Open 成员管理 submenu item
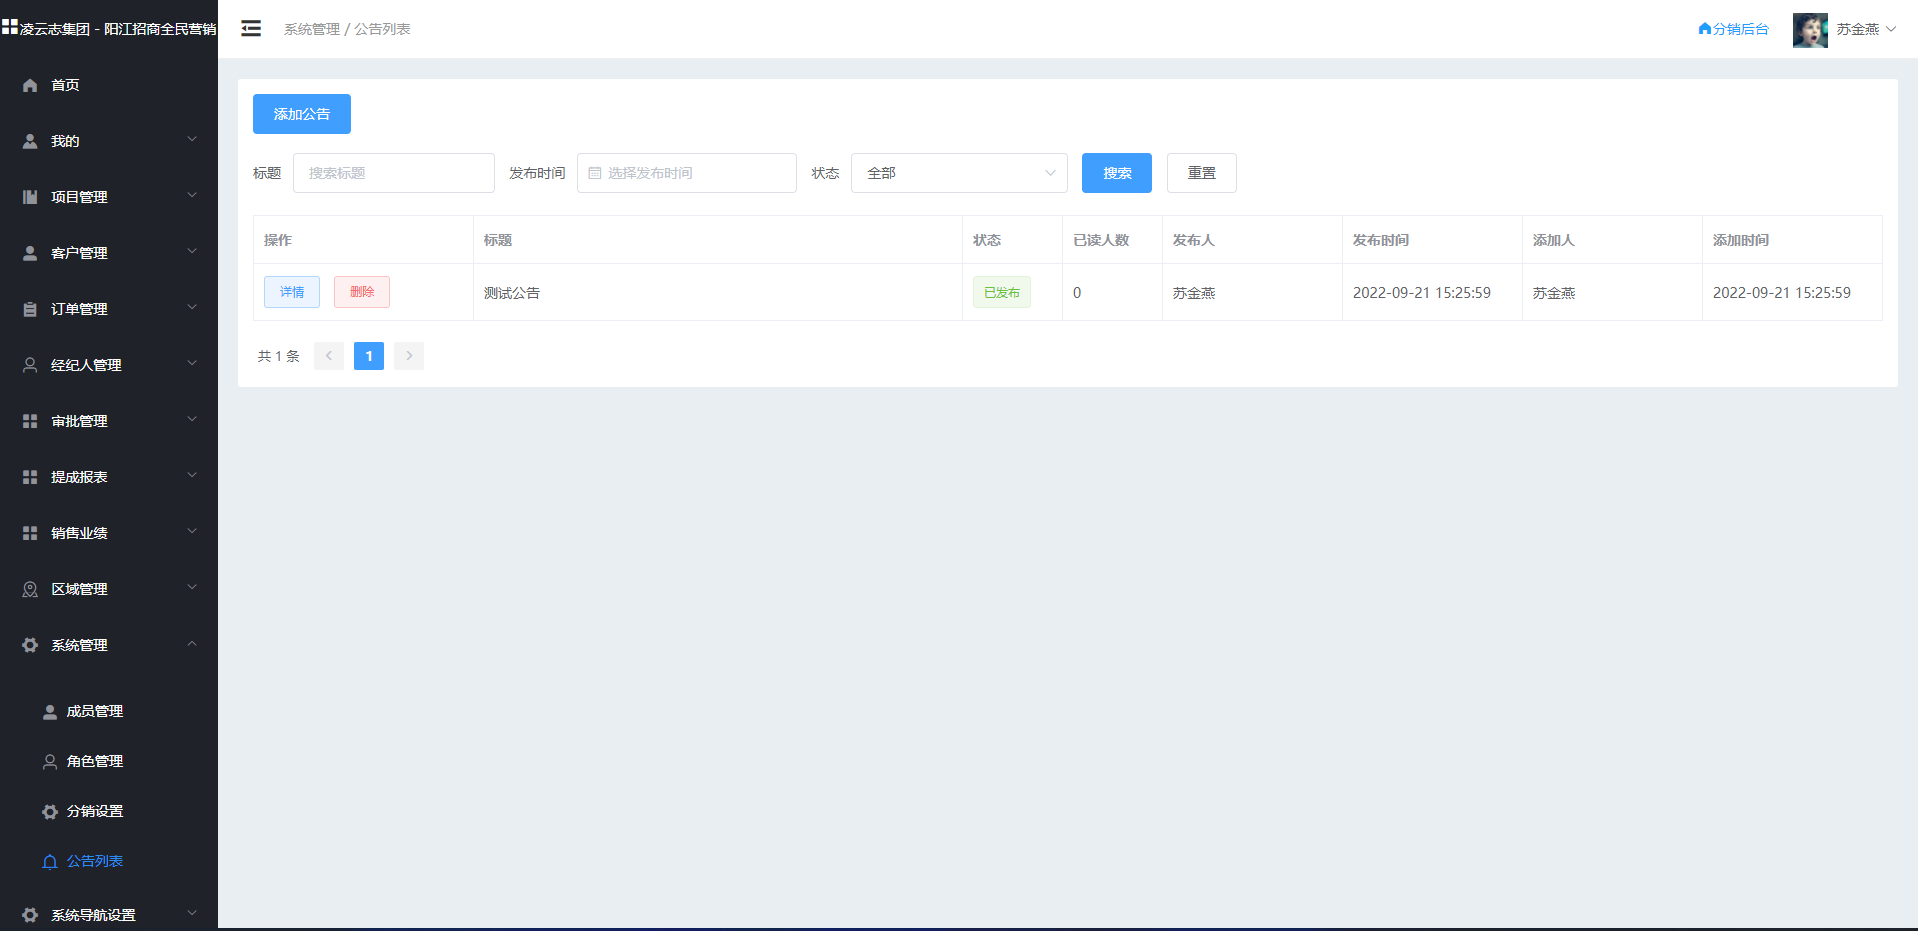Screen dimensions: 1918x931 (x=109, y=711)
